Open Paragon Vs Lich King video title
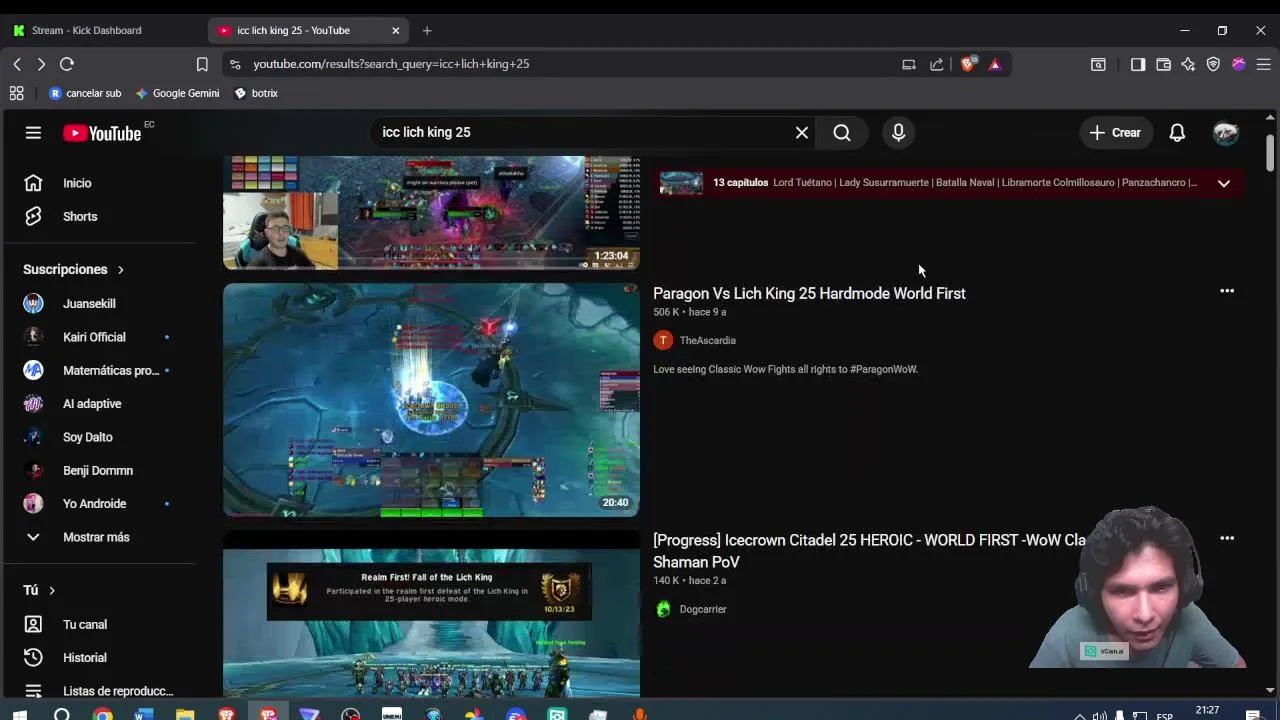This screenshot has width=1280, height=720. (x=809, y=293)
